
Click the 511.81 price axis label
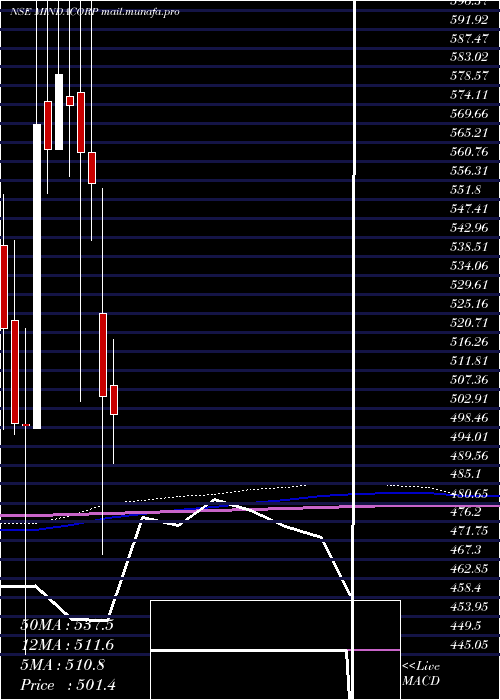[x=469, y=360]
